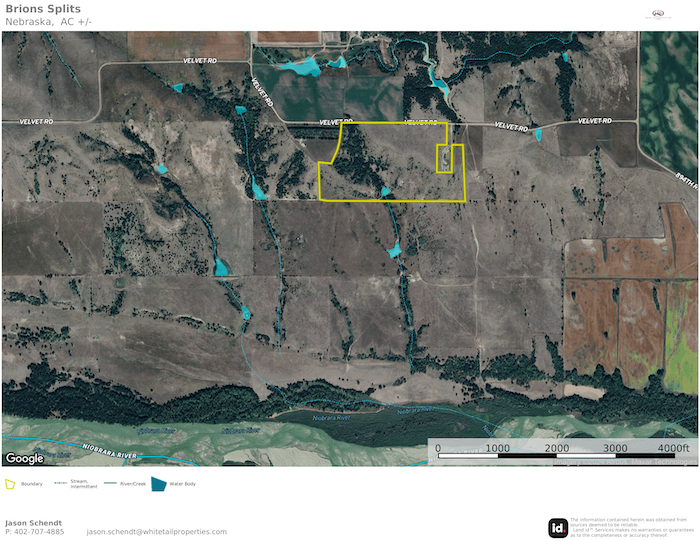Click the Brions Splits map title
The height and width of the screenshot is (541, 700).
pyautogui.click(x=43, y=9)
